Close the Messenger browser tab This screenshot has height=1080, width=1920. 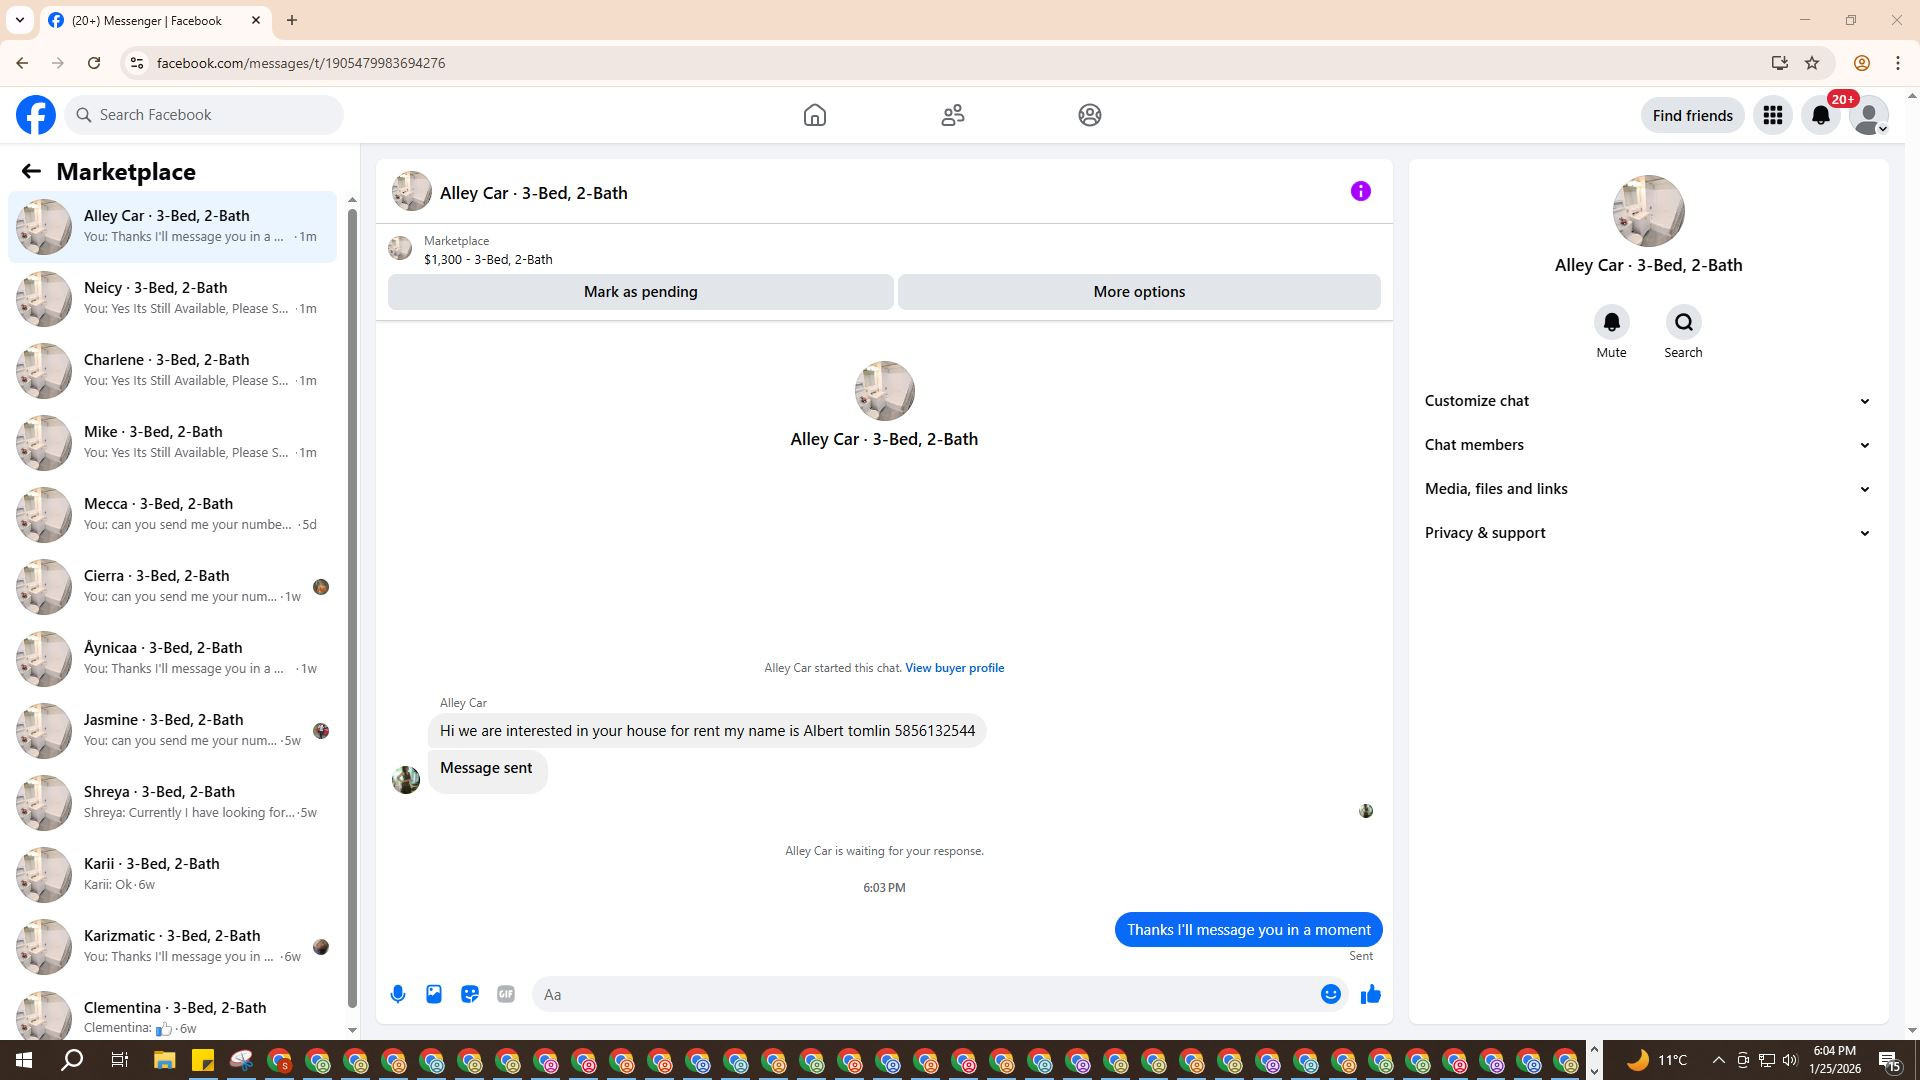coord(256,20)
